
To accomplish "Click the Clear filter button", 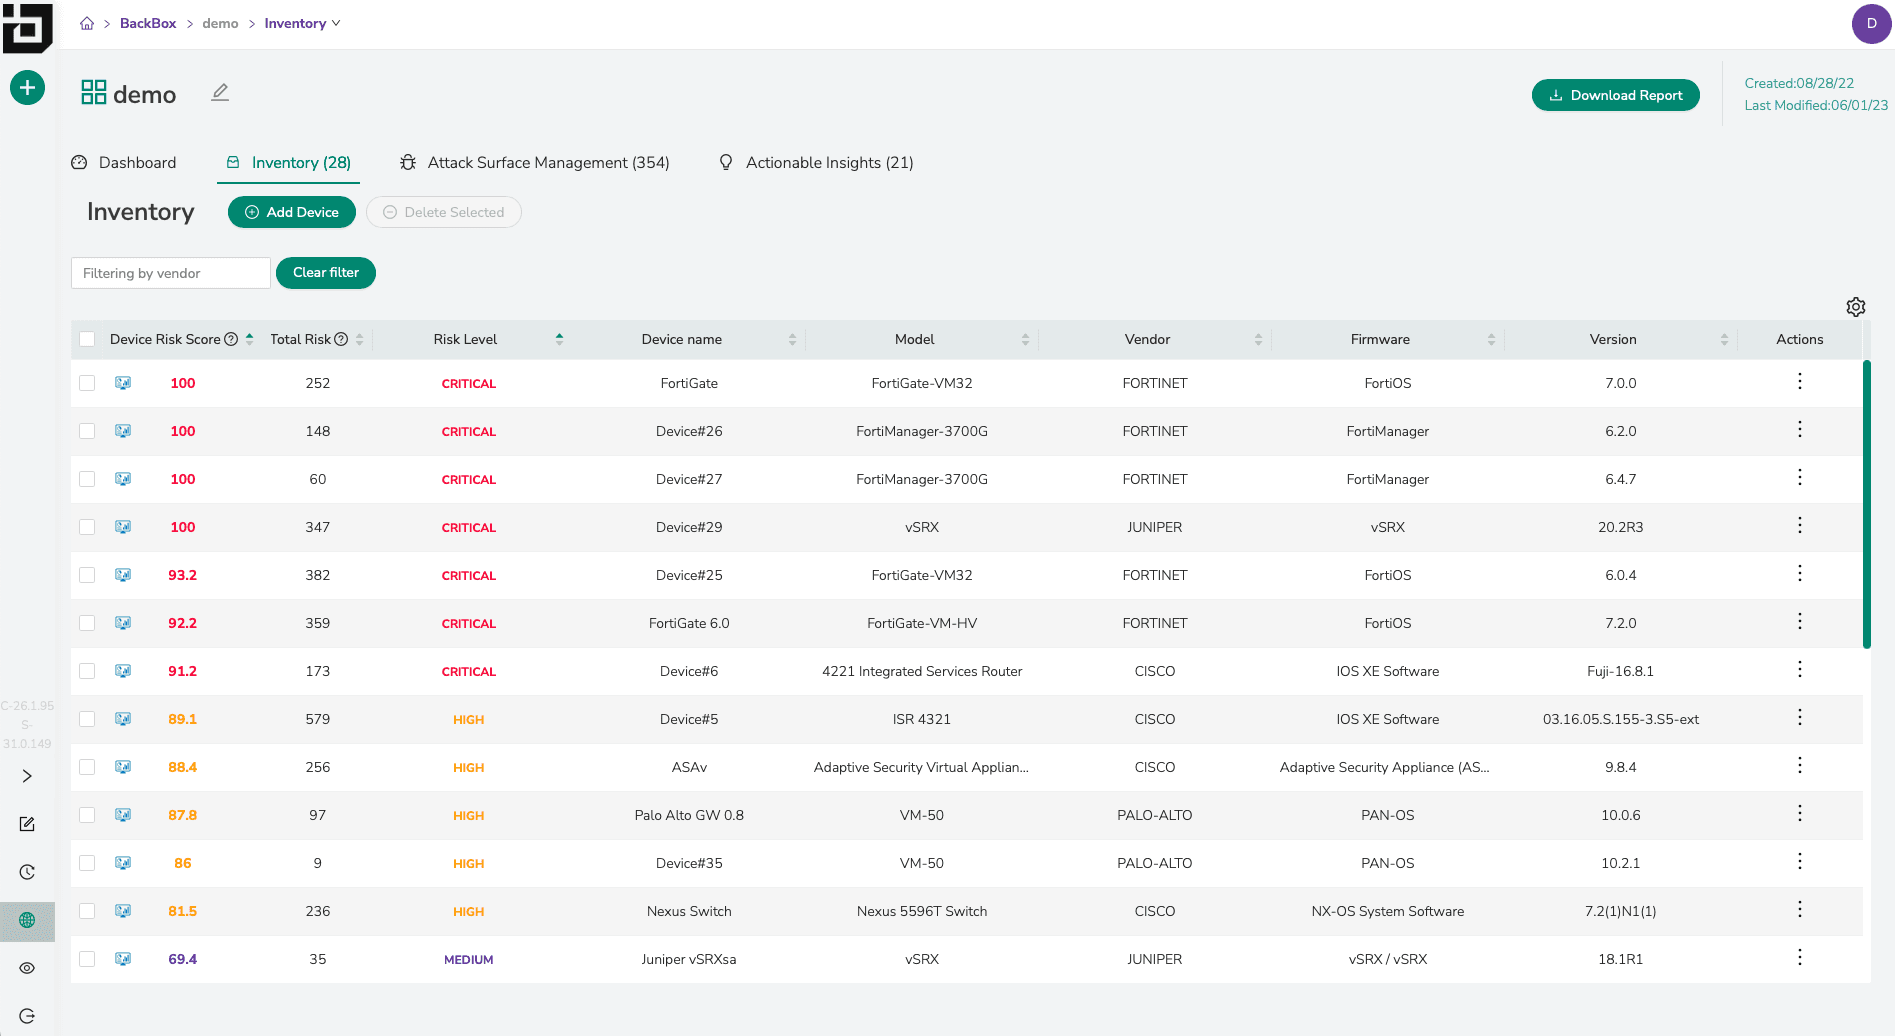I will point(326,272).
